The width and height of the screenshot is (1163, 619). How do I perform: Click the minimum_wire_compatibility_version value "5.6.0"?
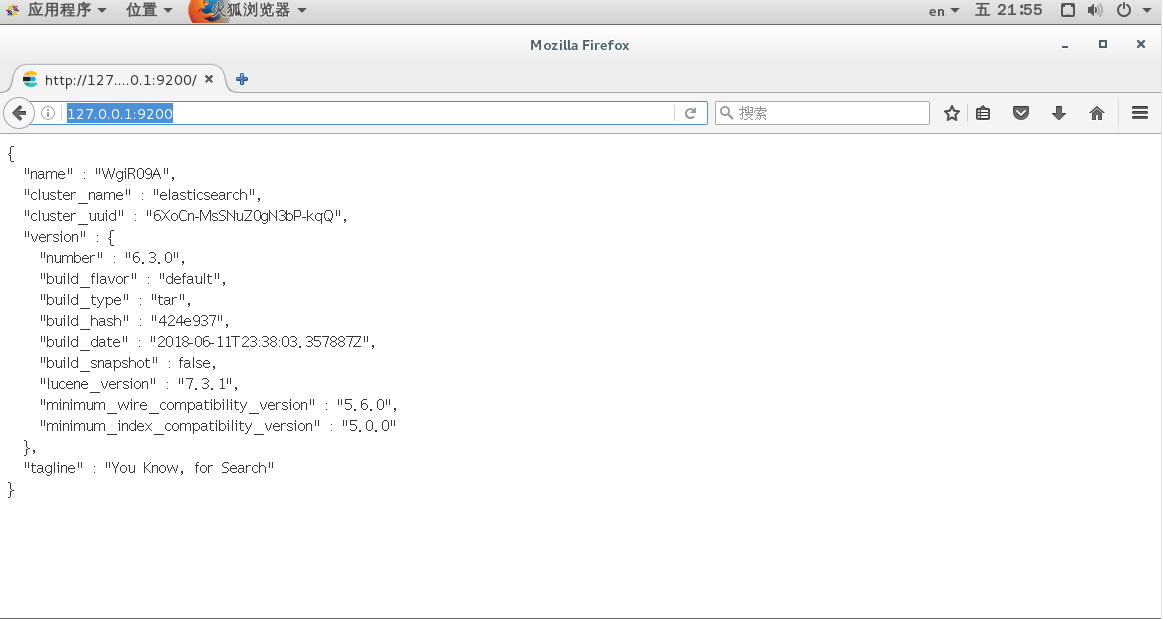(x=364, y=405)
